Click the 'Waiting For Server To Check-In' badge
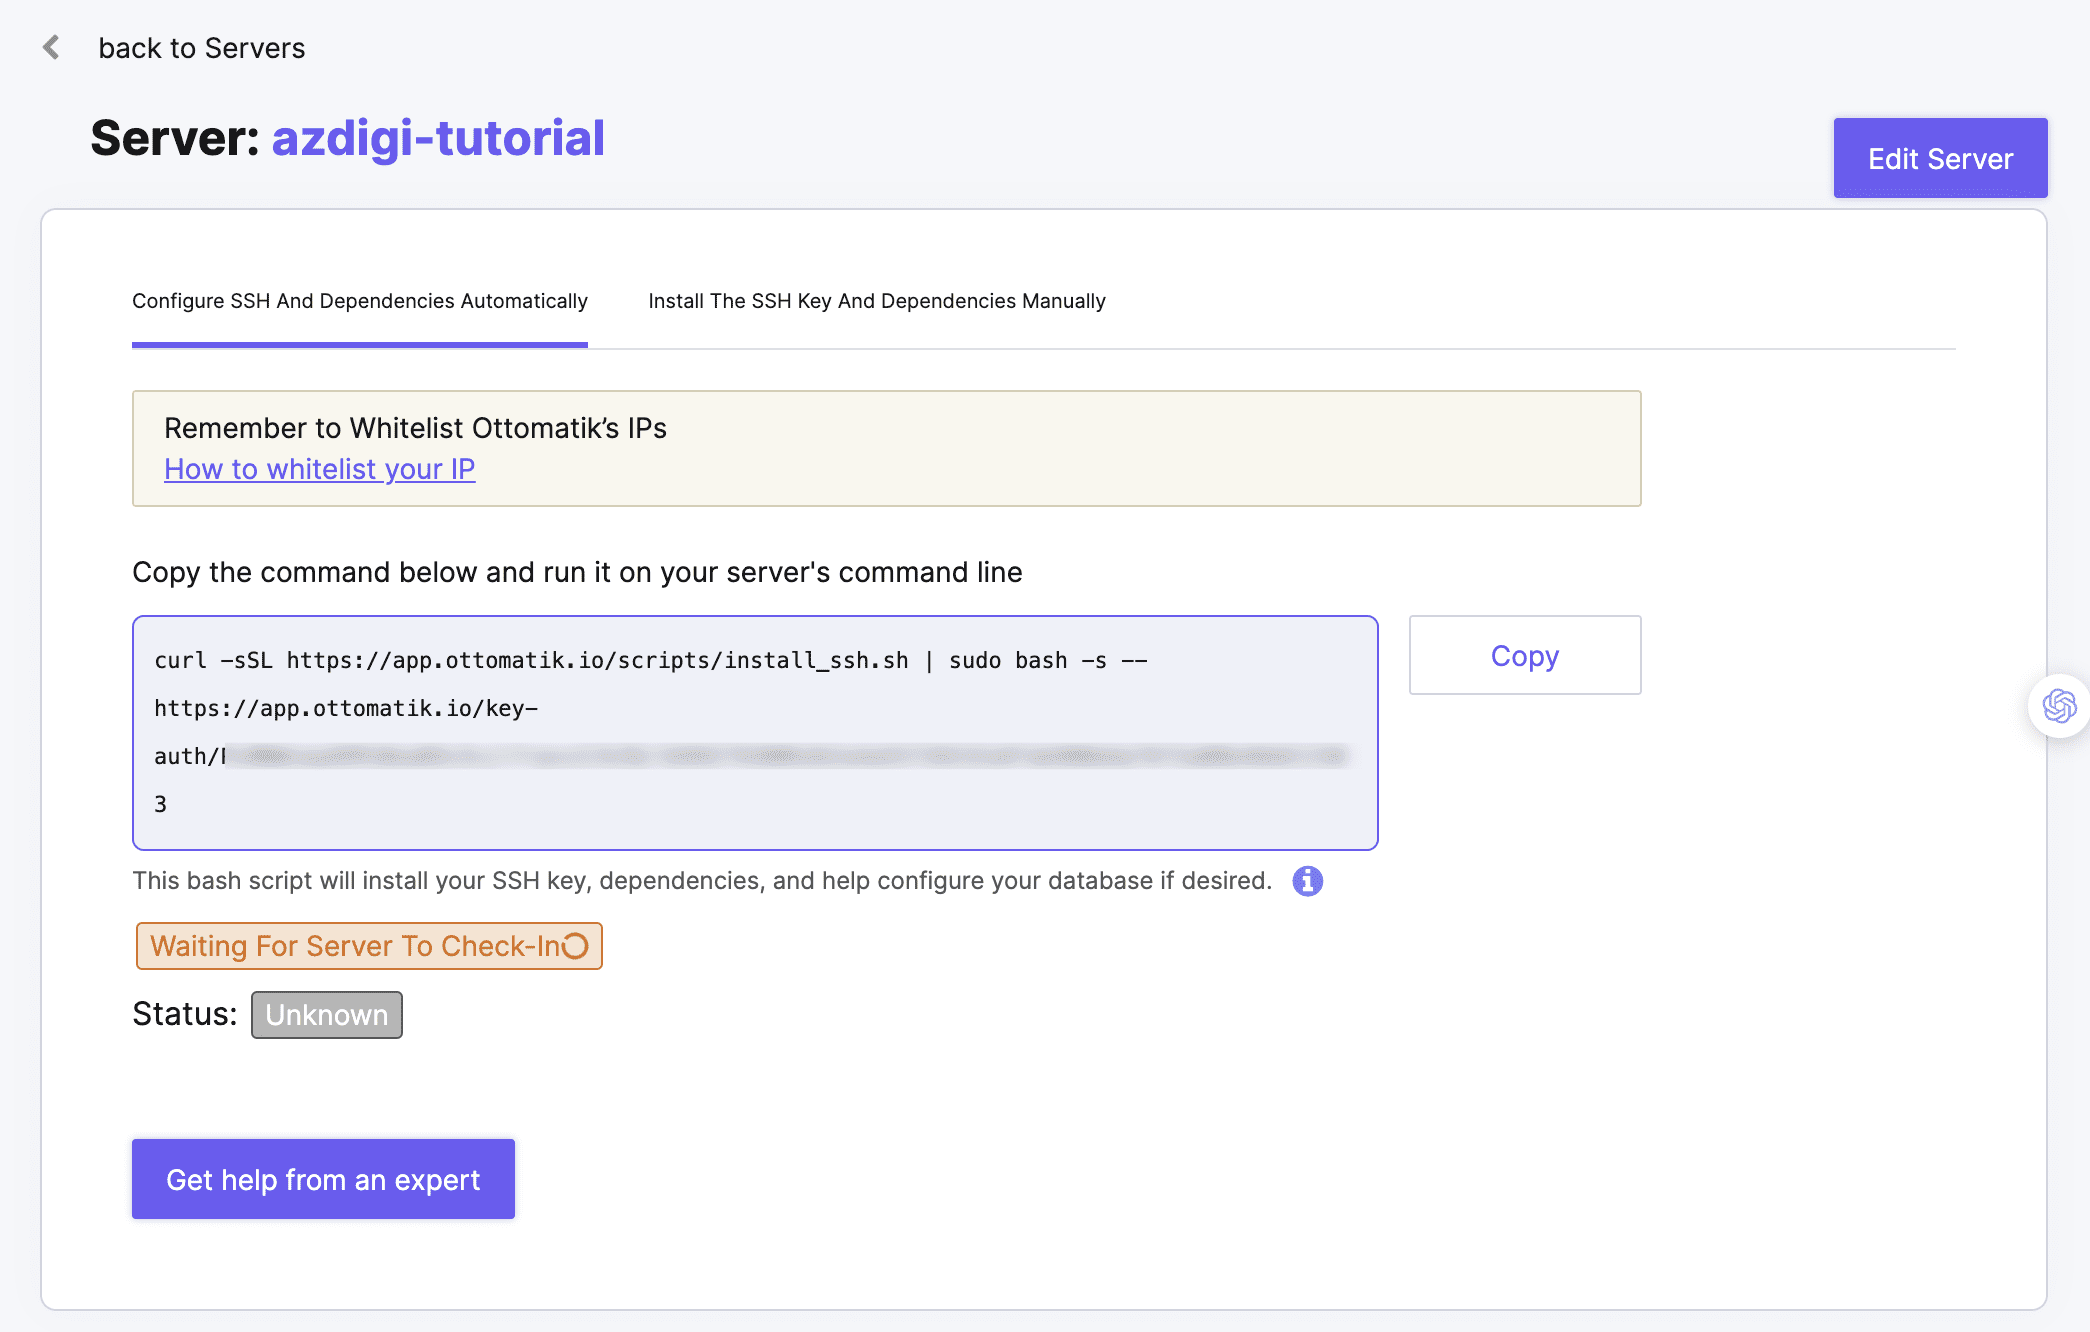Image resolution: width=2090 pixels, height=1332 pixels. tap(355, 946)
